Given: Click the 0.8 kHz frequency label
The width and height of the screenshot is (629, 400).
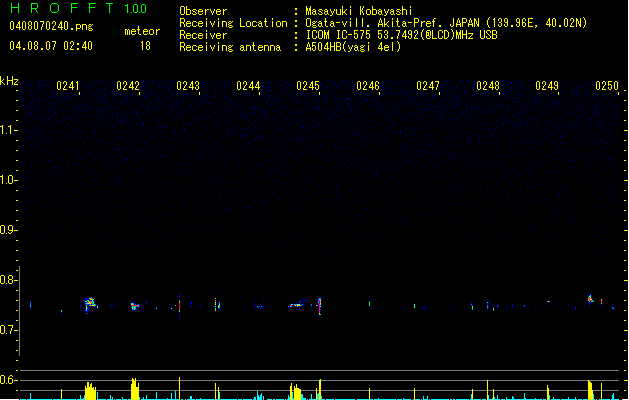Looking at the screenshot, I should point(8,280).
